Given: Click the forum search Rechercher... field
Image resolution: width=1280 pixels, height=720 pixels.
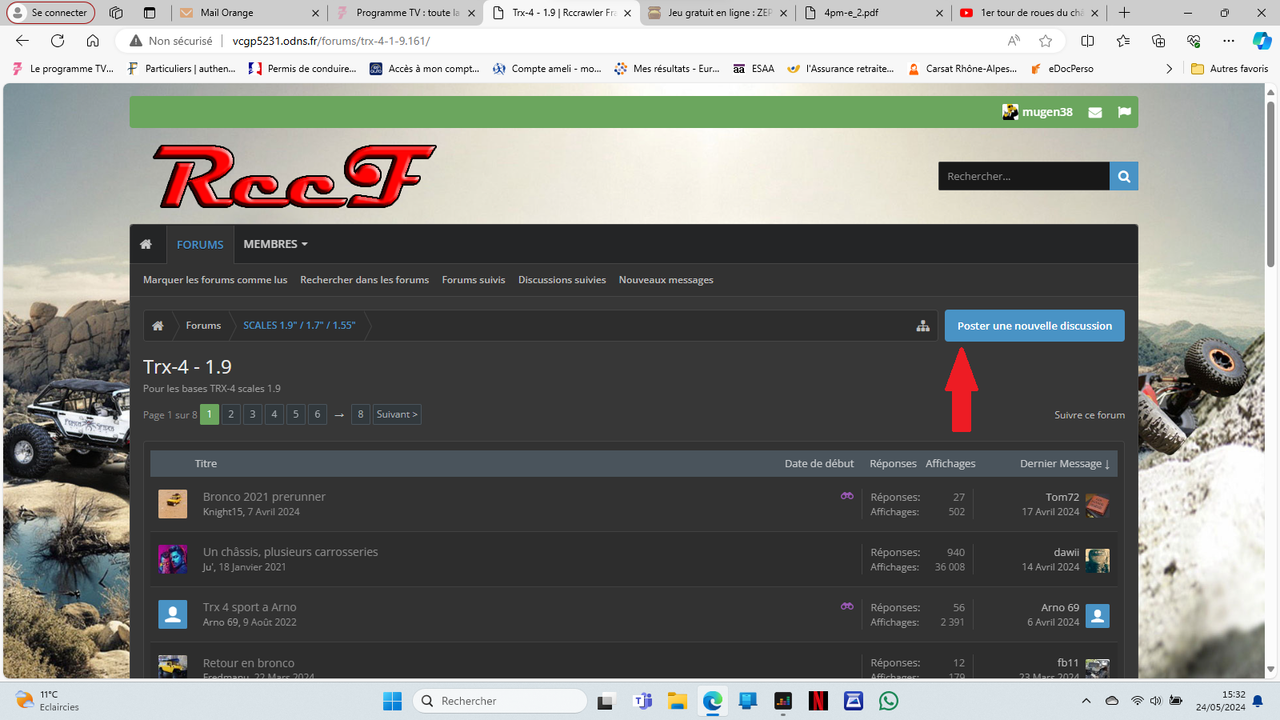Looking at the screenshot, I should [1024, 176].
